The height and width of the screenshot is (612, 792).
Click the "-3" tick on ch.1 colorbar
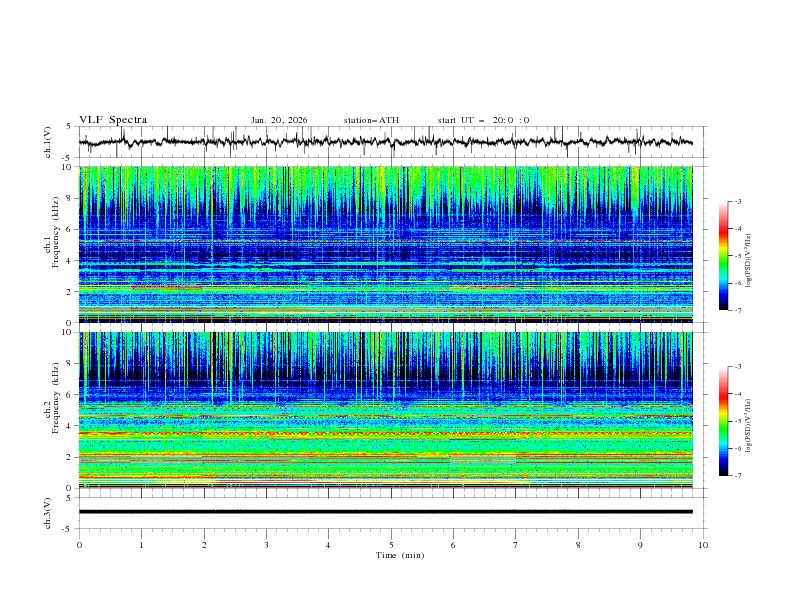click(x=737, y=201)
